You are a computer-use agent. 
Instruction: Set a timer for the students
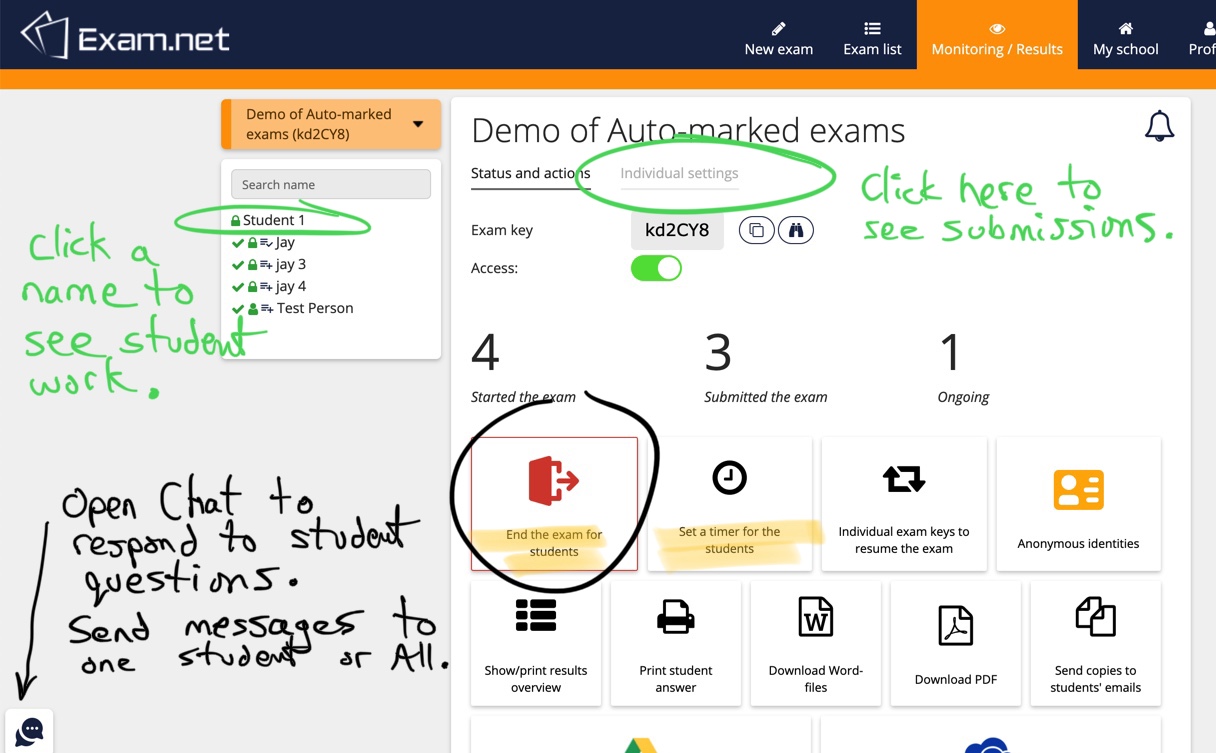click(729, 504)
